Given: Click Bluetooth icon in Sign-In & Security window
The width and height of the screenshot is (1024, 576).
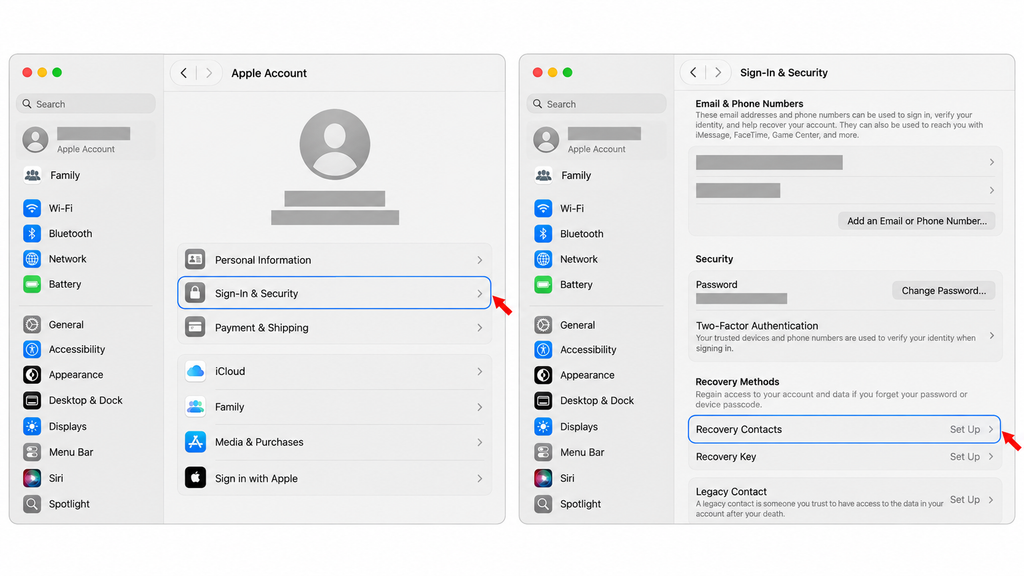Looking at the screenshot, I should click(x=543, y=234).
